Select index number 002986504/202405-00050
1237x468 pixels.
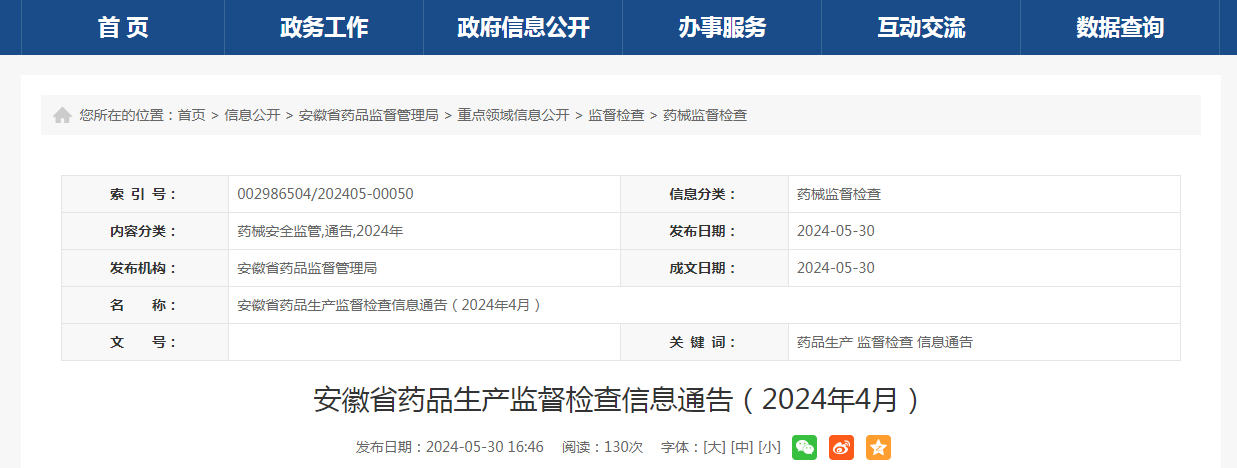point(325,194)
